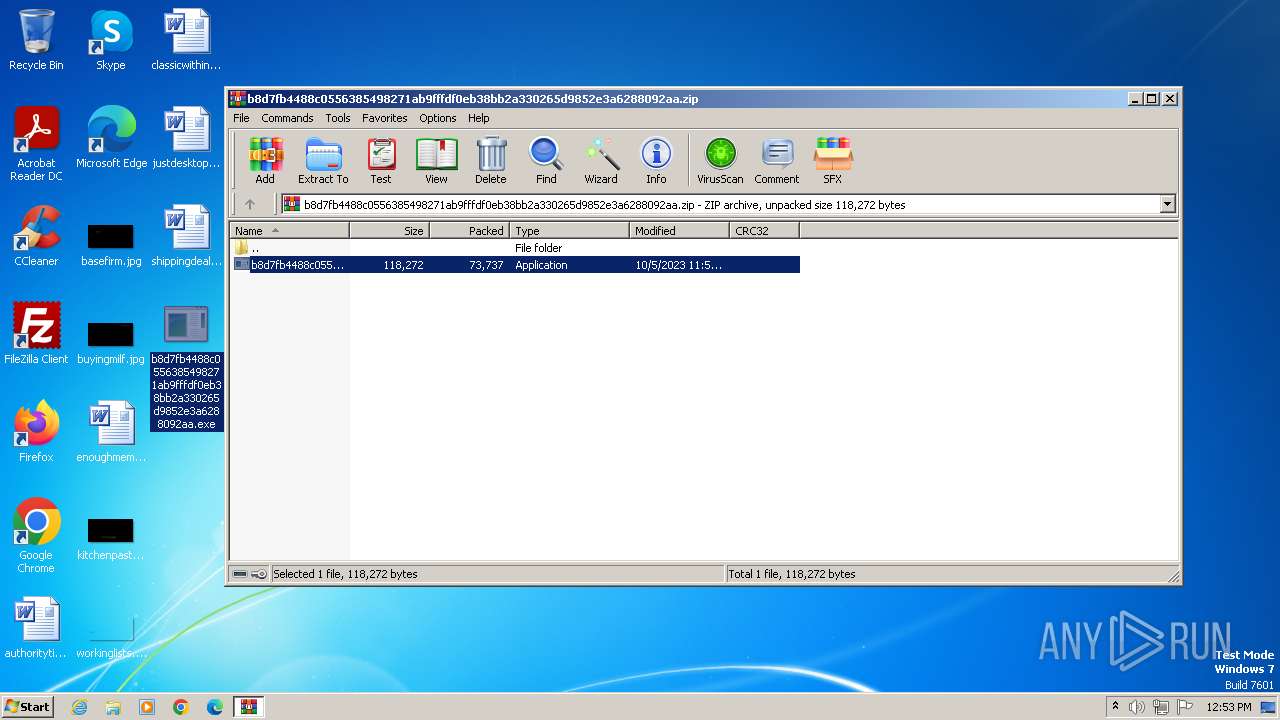
Task: Select the enoughmem Word document icon
Action: pyautogui.click(x=111, y=432)
